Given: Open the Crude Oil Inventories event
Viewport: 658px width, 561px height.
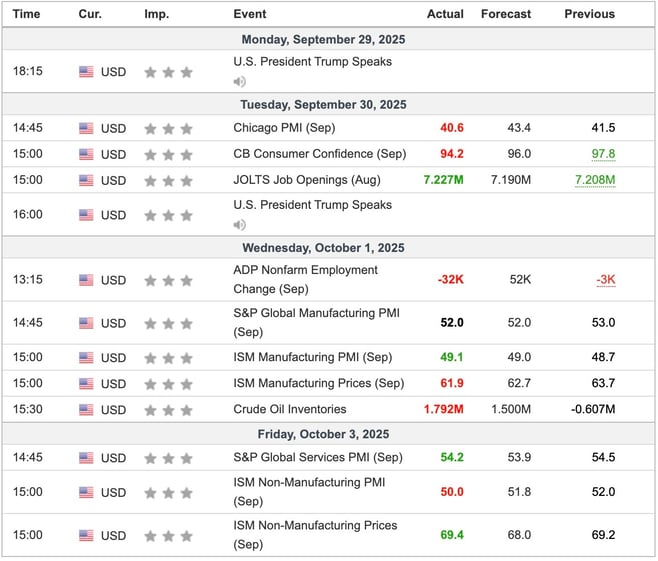Looking at the screenshot, I should [290, 409].
